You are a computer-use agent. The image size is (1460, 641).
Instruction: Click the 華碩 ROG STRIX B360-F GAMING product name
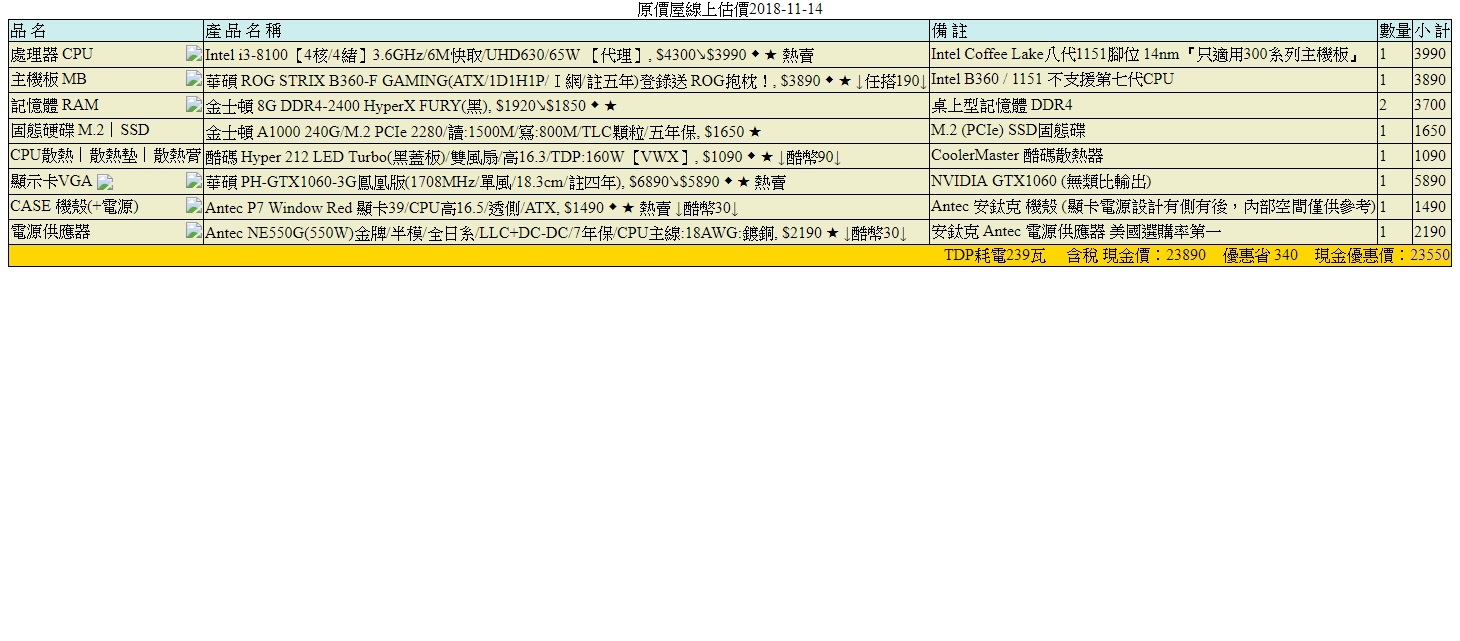[x=566, y=80]
